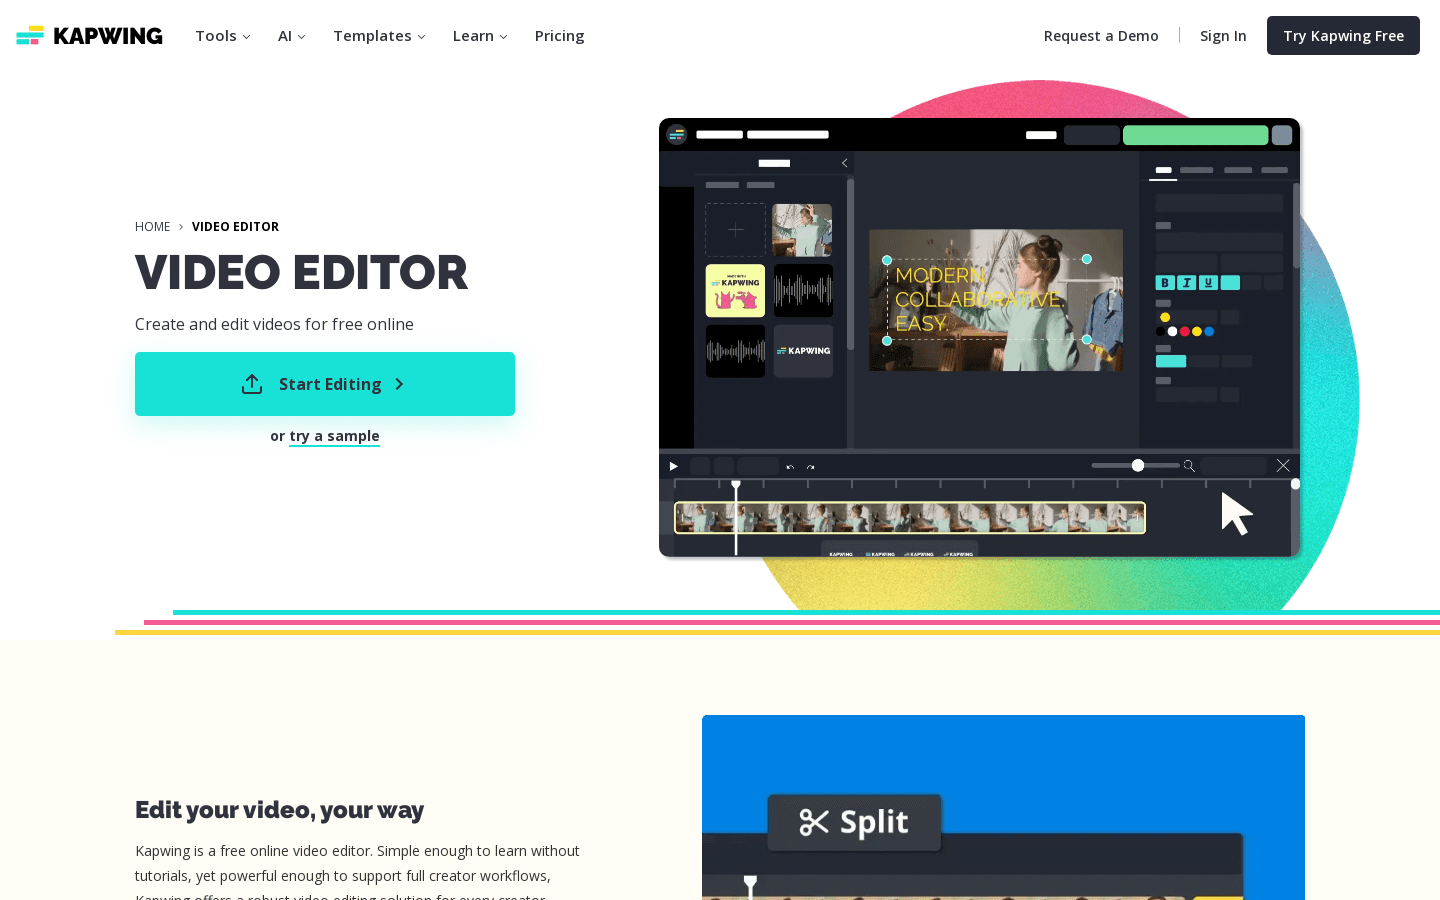Select the red color swatch in the editor panel
1440x900 pixels.
(x=1184, y=331)
